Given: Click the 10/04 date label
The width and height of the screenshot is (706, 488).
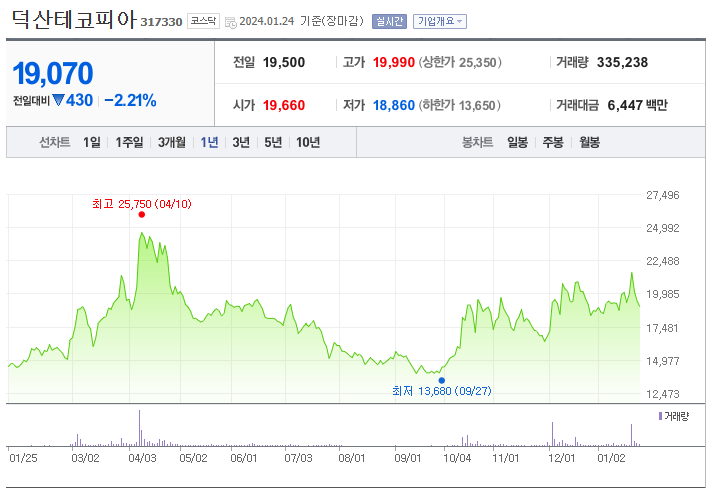Looking at the screenshot, I should click(457, 458).
